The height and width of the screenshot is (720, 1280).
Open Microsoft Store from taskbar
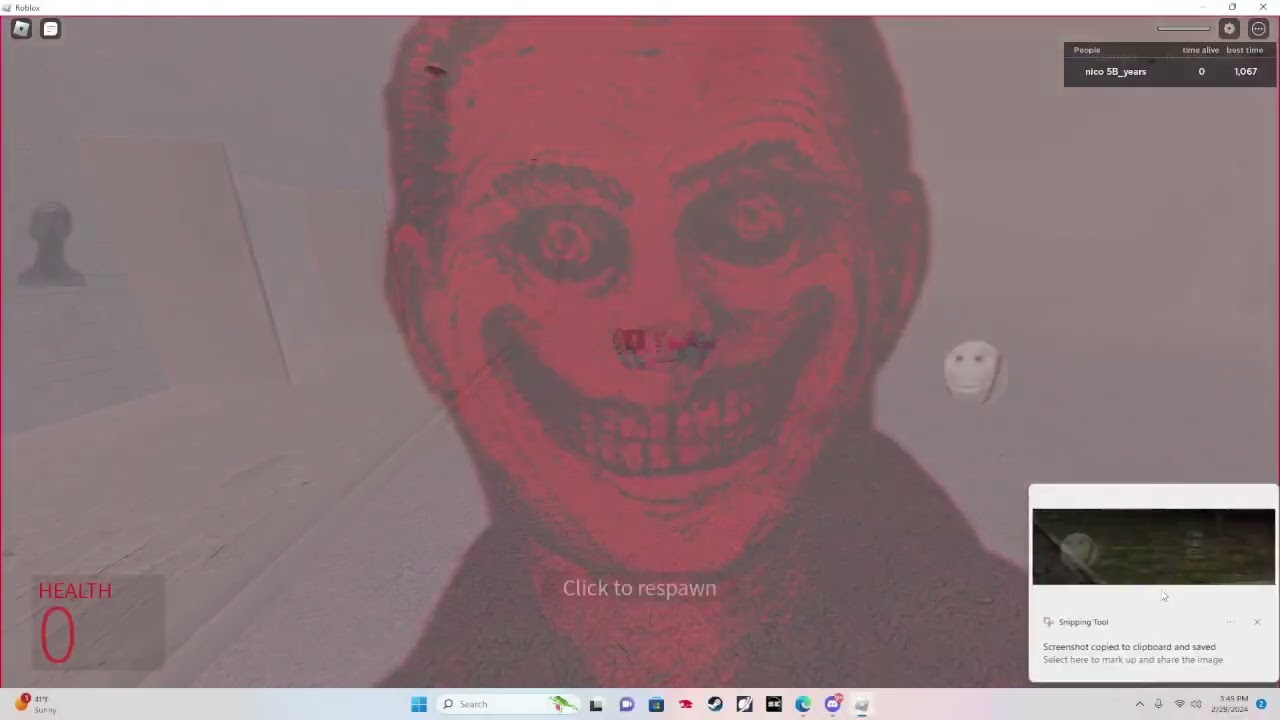[x=656, y=704]
